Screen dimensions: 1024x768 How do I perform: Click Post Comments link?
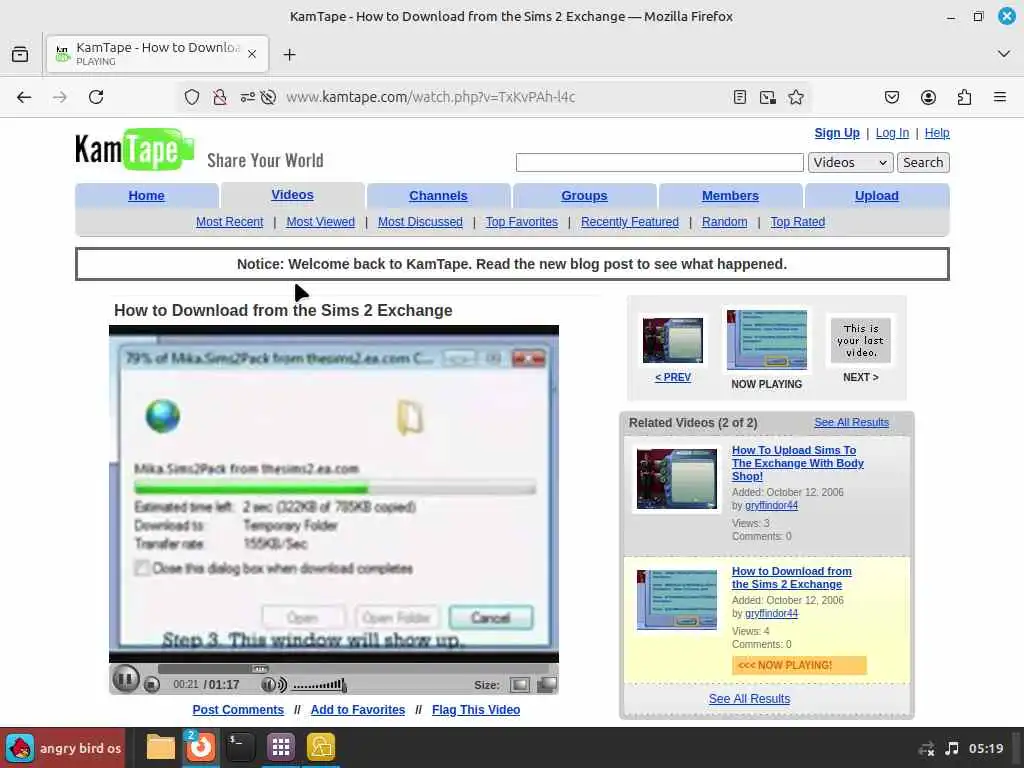(x=238, y=710)
